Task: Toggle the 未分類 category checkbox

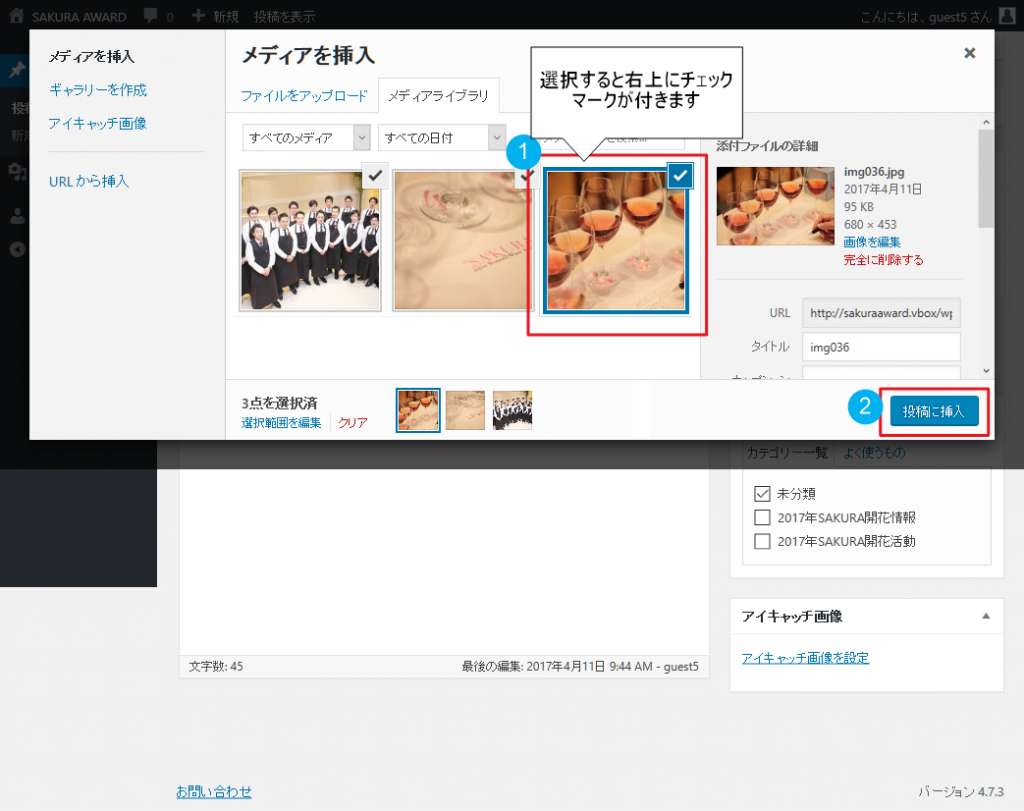Action: click(762, 494)
